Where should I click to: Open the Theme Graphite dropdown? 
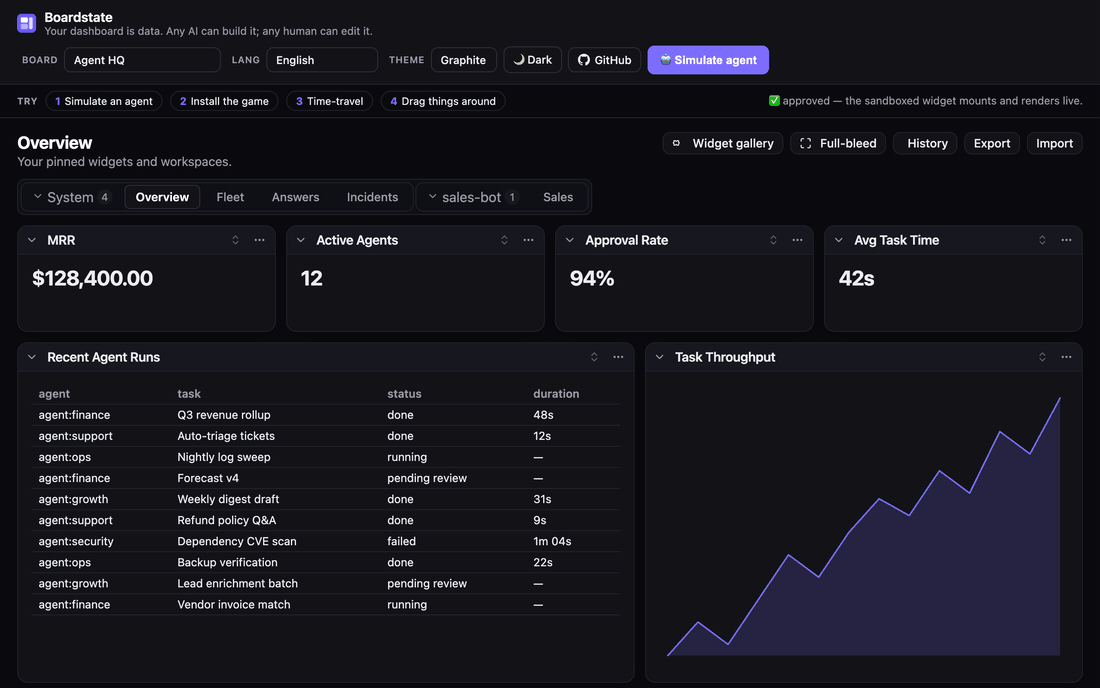(x=464, y=60)
